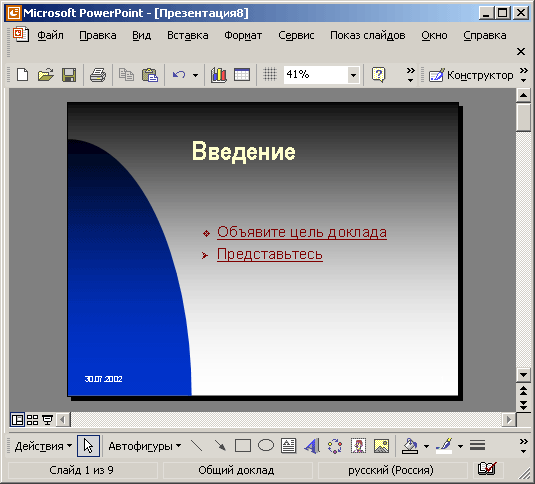Switch to Slide Sorter view
The width and height of the screenshot is (535, 484).
point(32,420)
